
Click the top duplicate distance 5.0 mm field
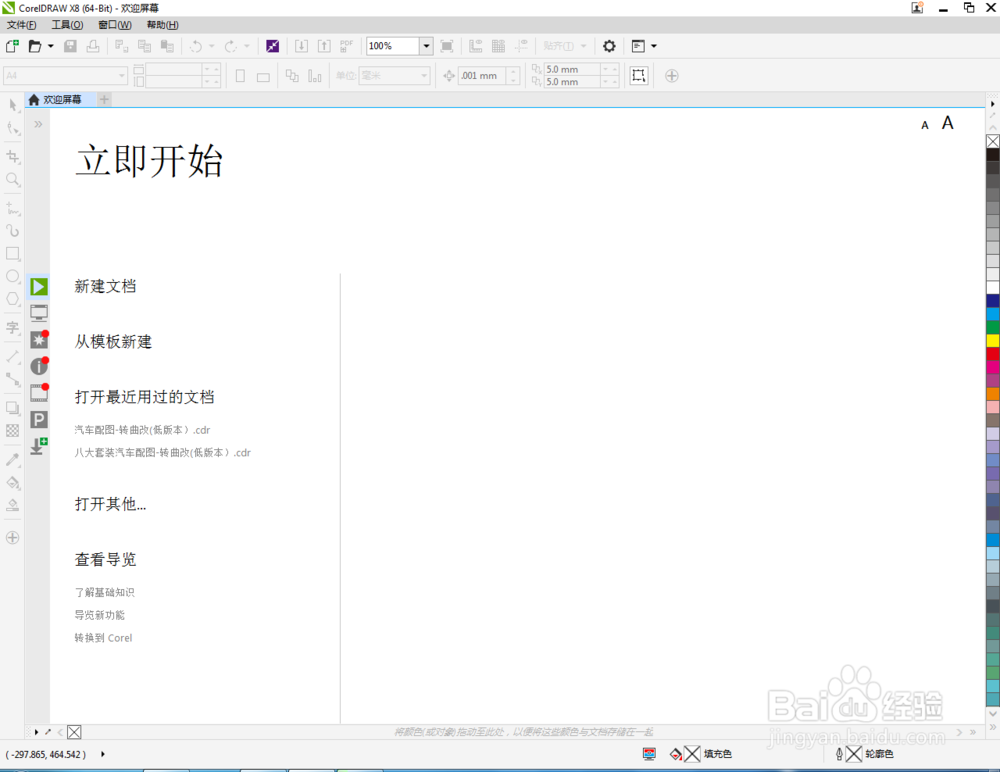tap(572, 69)
